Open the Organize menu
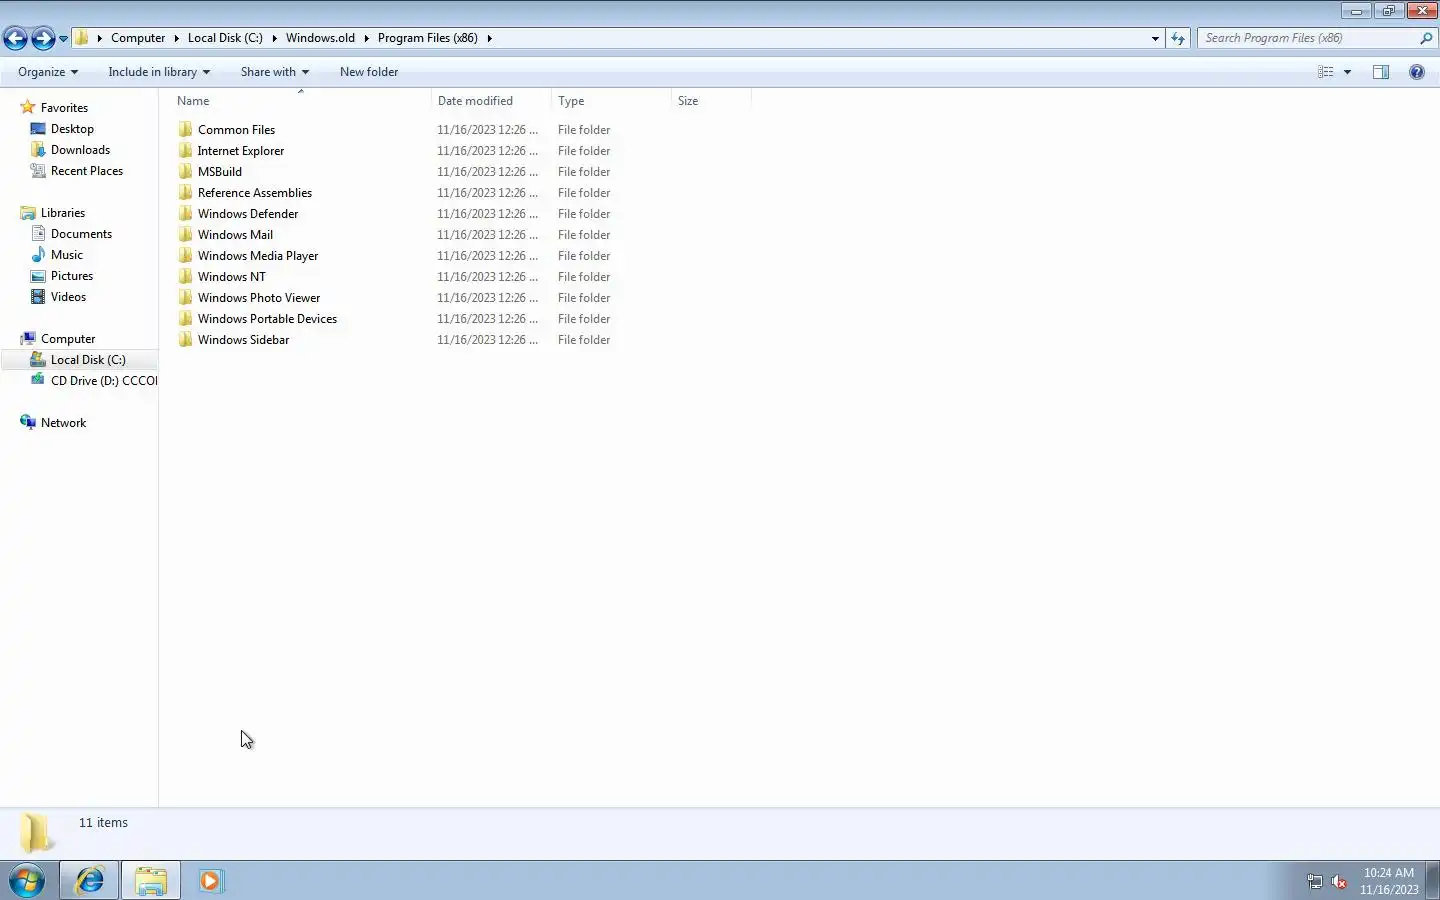The image size is (1440, 900). (x=47, y=72)
